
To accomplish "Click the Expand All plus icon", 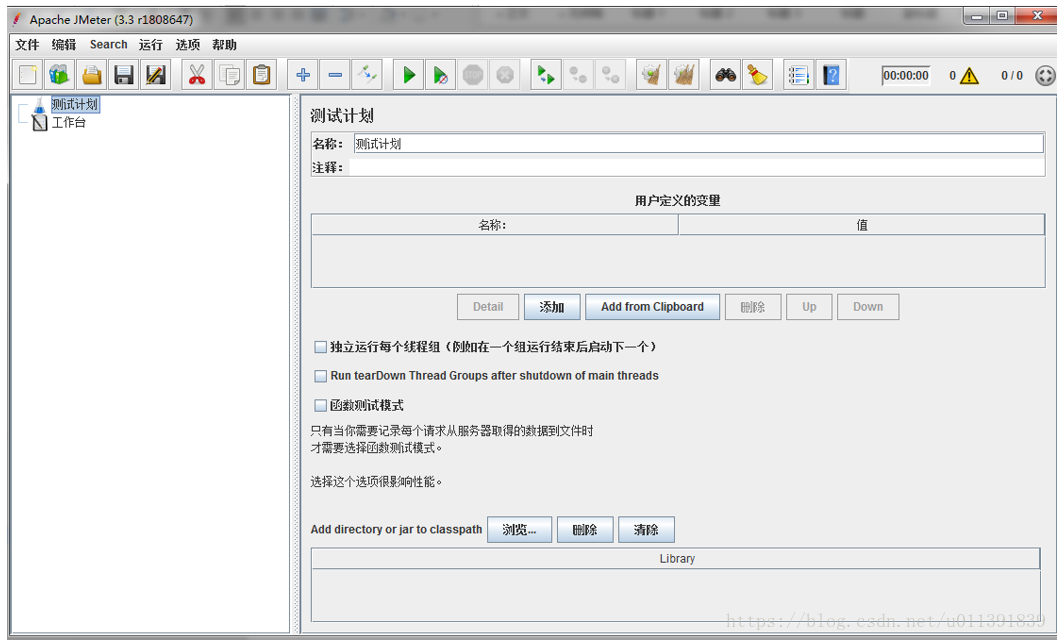I will pos(303,75).
